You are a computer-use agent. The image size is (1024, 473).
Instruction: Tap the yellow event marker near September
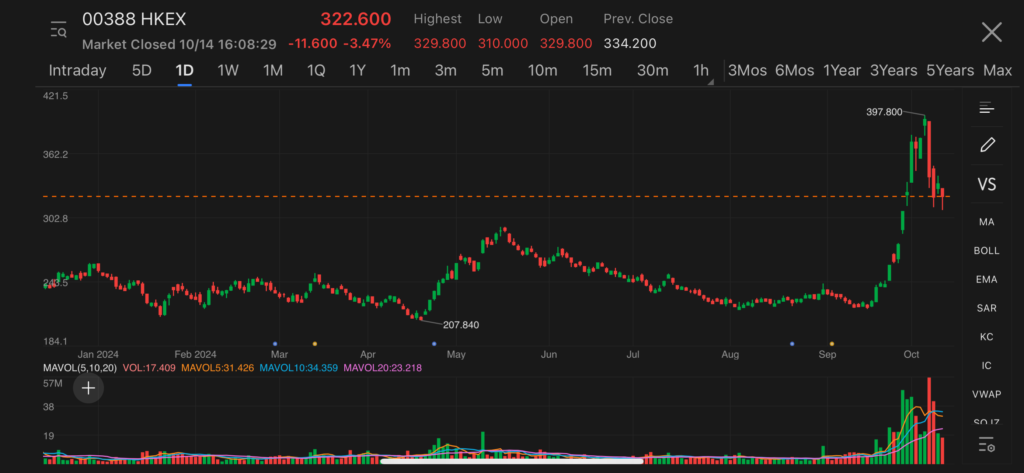(x=832, y=343)
